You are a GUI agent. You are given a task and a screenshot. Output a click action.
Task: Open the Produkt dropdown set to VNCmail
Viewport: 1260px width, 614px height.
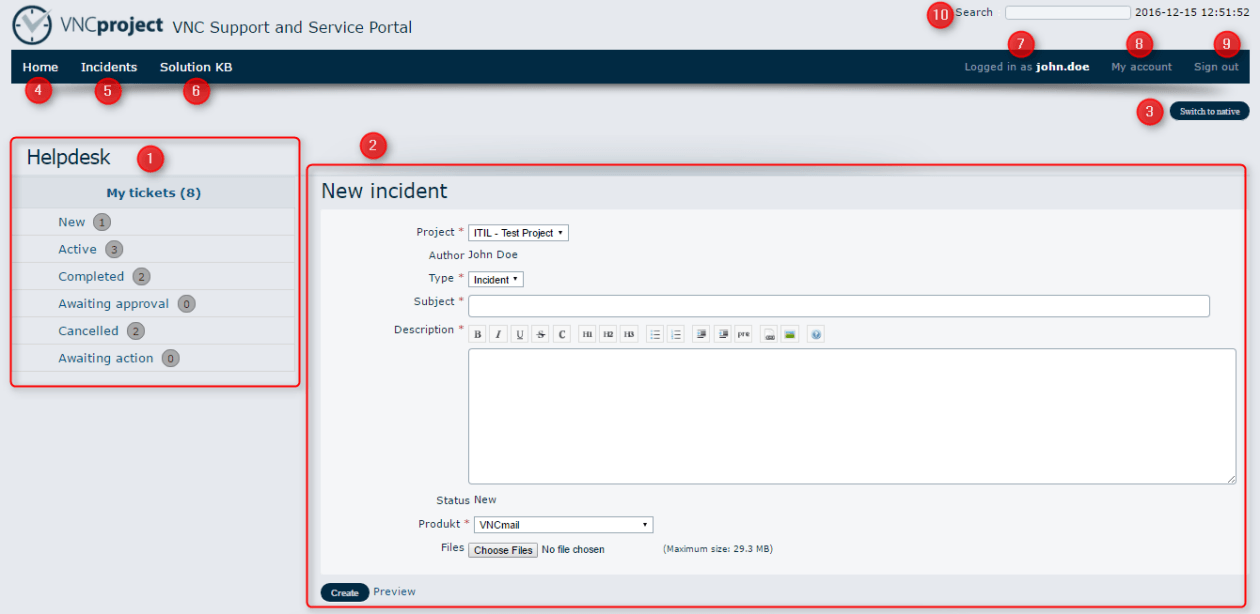pos(563,525)
